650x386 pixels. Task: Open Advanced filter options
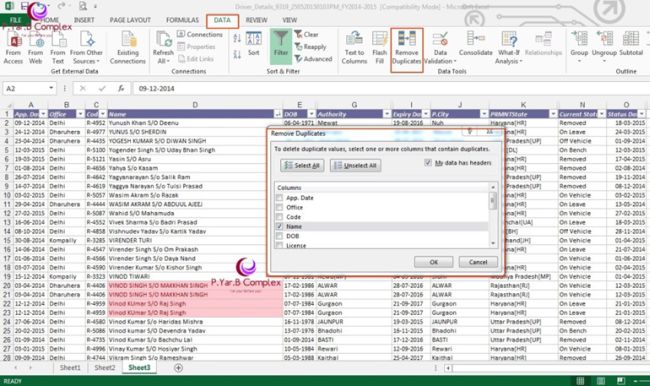(313, 59)
